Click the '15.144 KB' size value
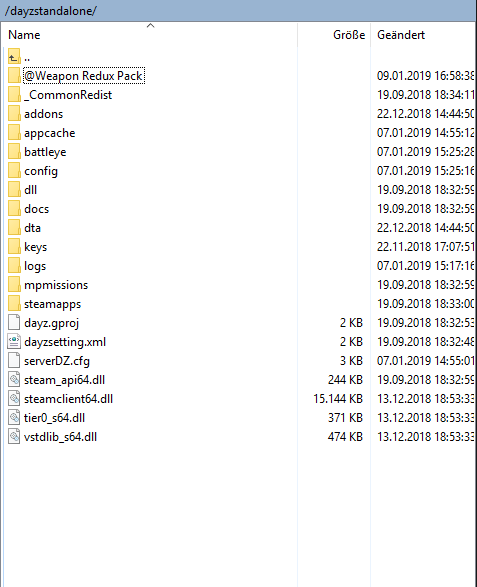Viewport: 477px width, 587px height. pos(338,399)
